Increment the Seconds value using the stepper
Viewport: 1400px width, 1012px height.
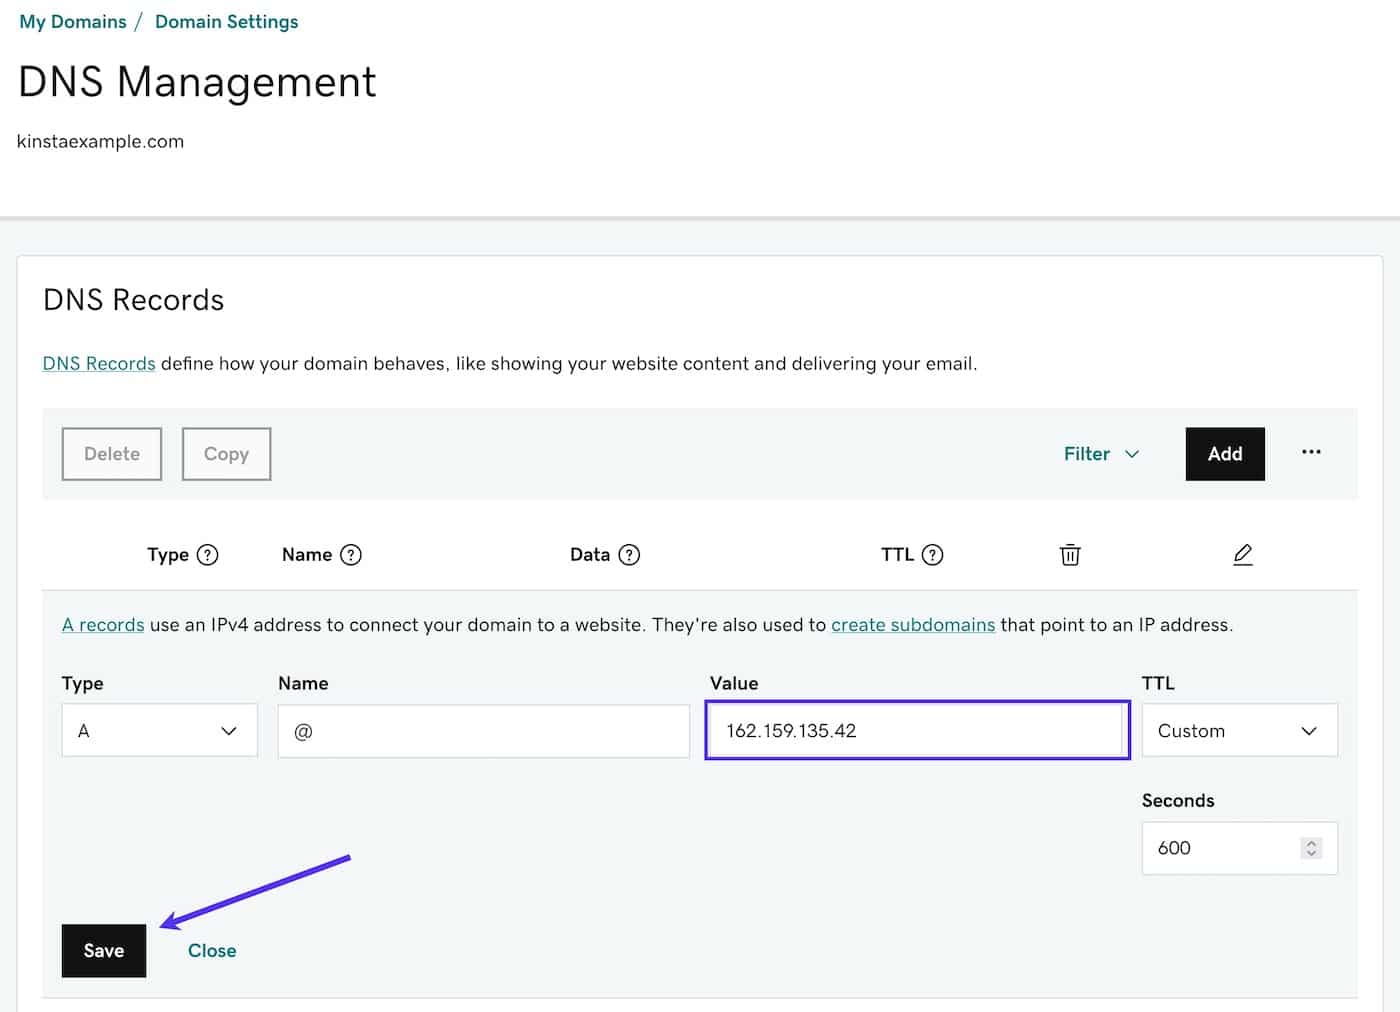point(1311,843)
